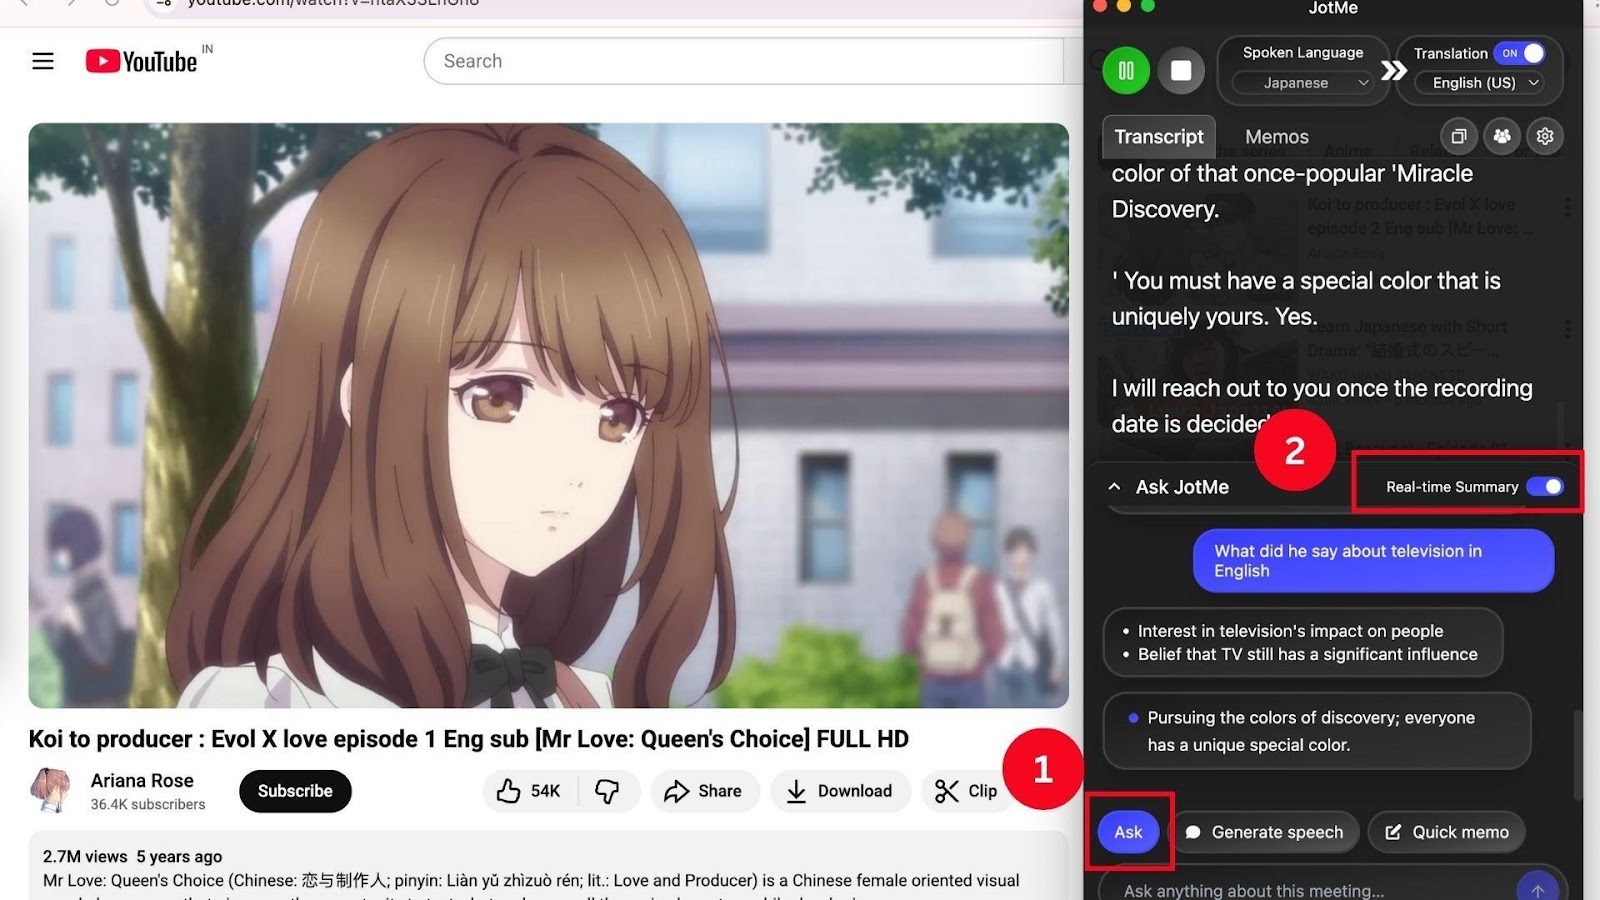The image size is (1600, 900).
Task: Pause transcription with the green pause button
Action: [x=1125, y=70]
